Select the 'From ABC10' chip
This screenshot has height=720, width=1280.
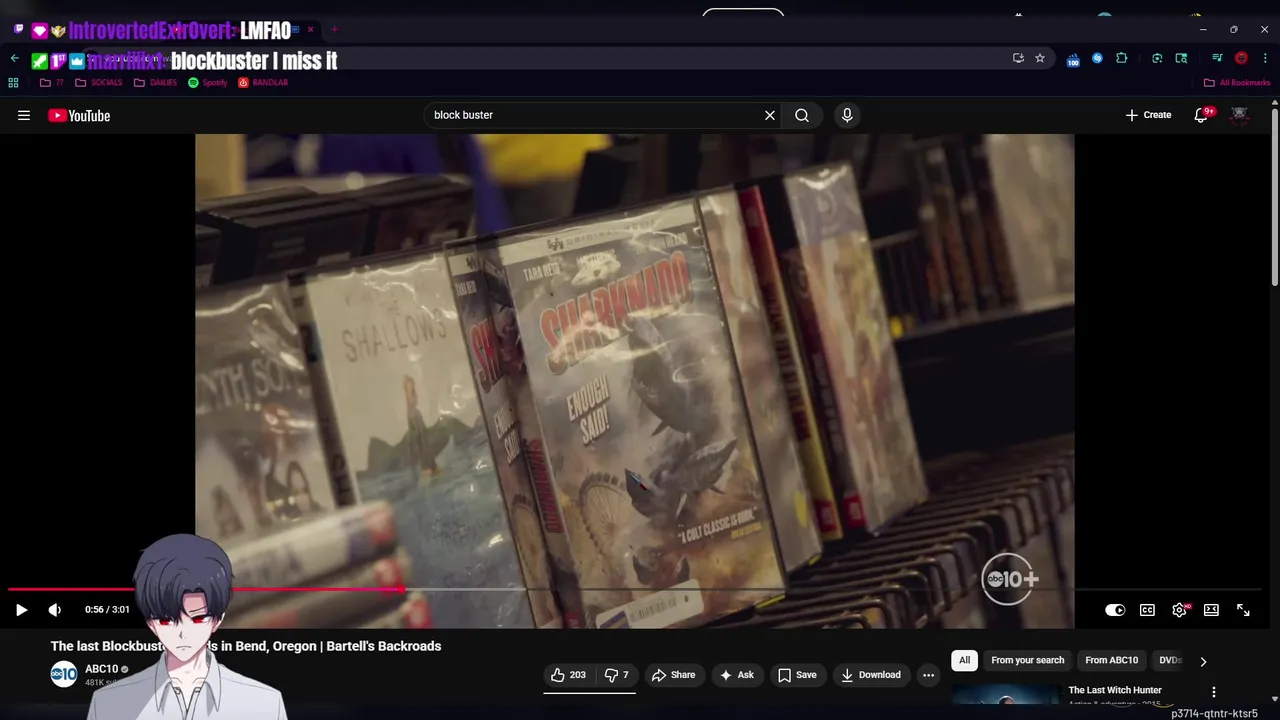(x=1111, y=660)
